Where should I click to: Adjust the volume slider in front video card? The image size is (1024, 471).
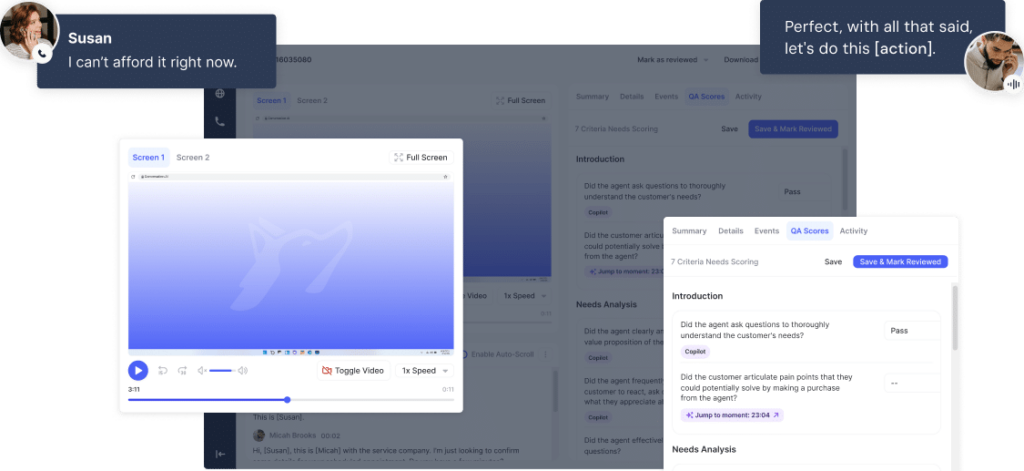click(x=222, y=370)
